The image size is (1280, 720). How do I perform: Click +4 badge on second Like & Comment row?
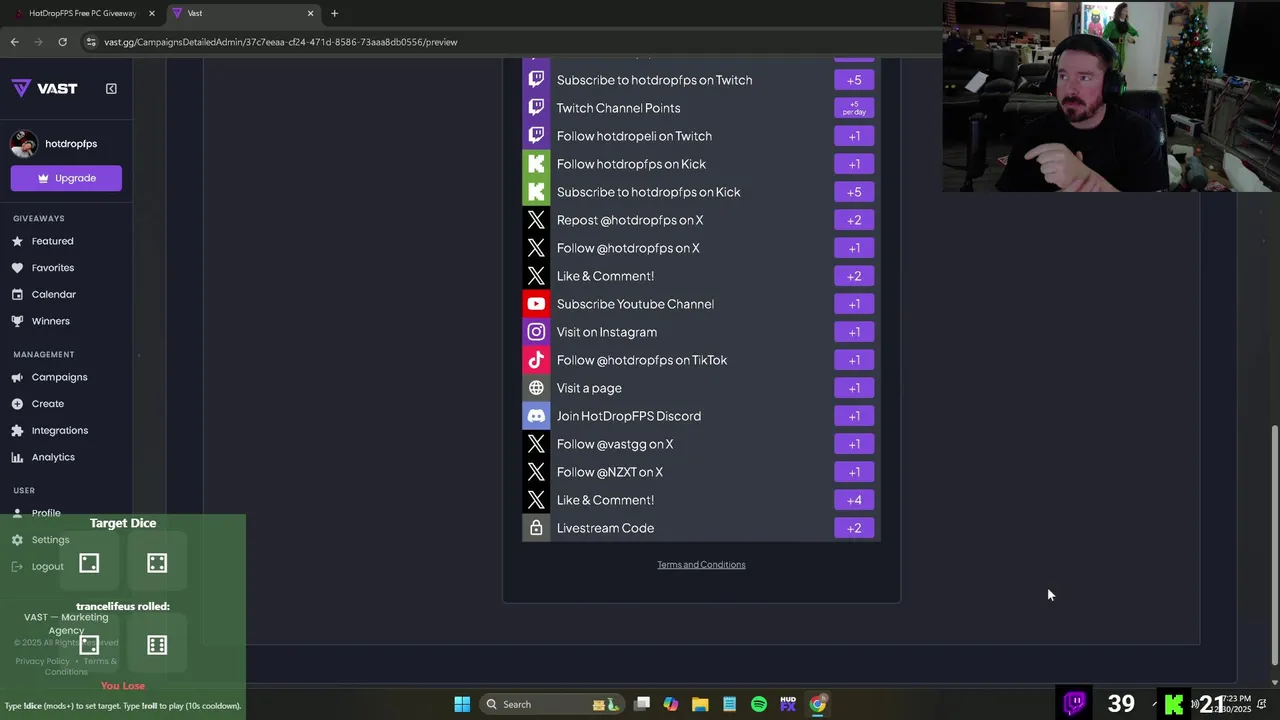(x=854, y=500)
